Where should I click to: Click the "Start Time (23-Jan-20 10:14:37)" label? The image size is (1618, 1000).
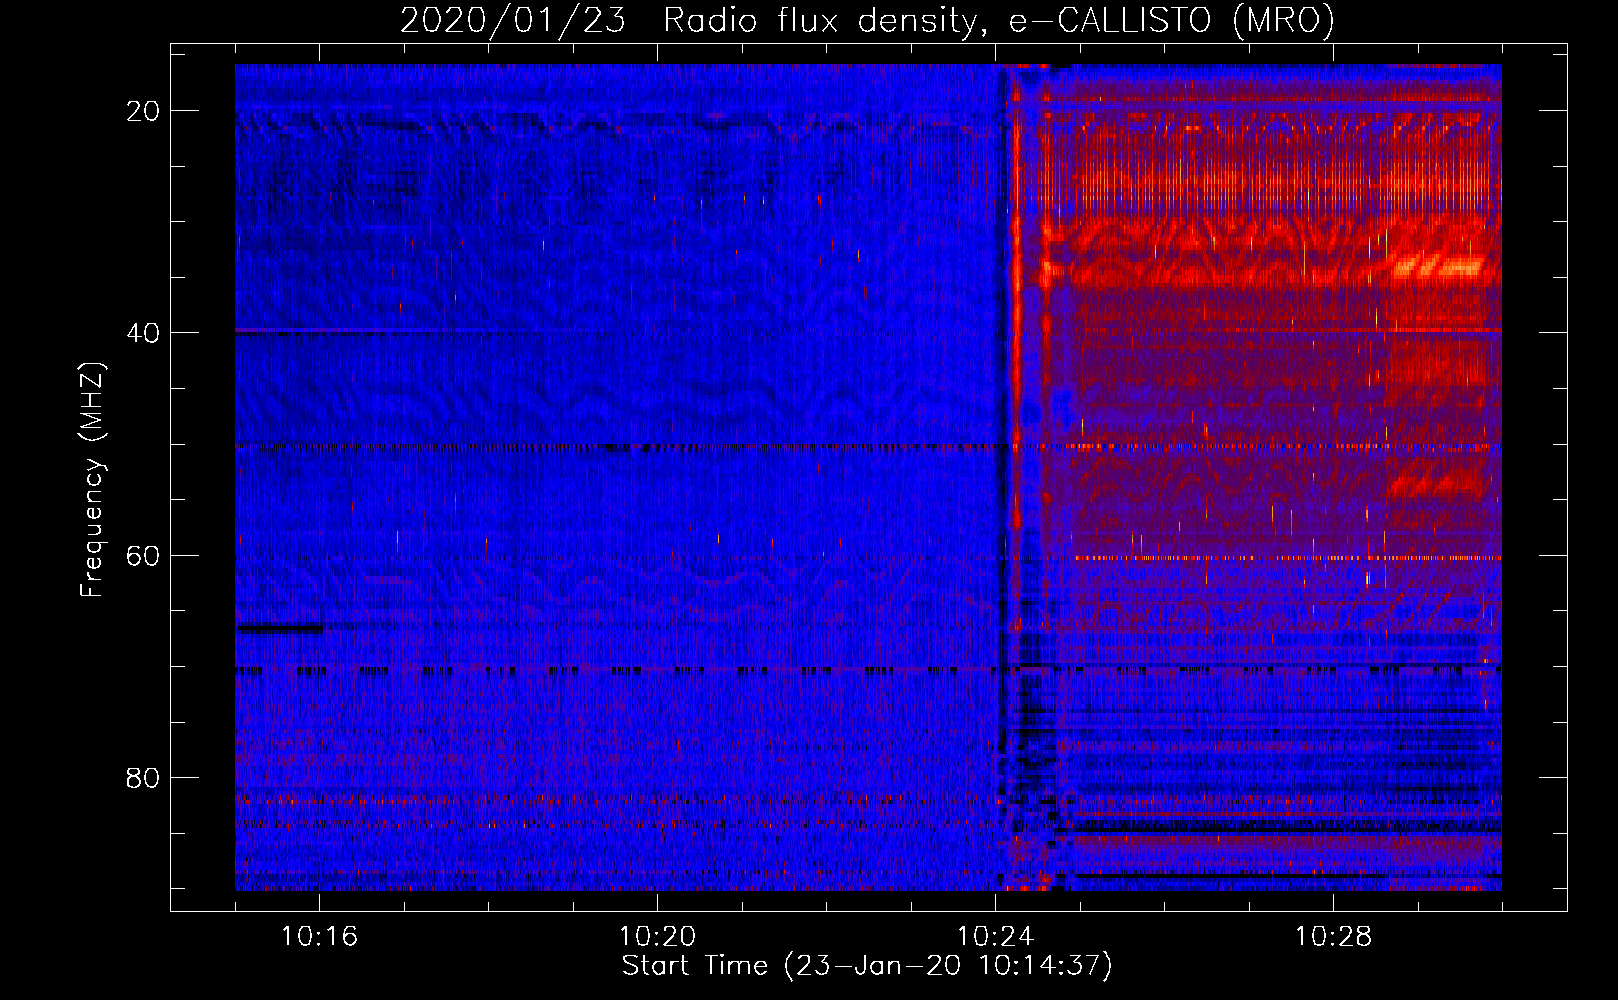867,966
